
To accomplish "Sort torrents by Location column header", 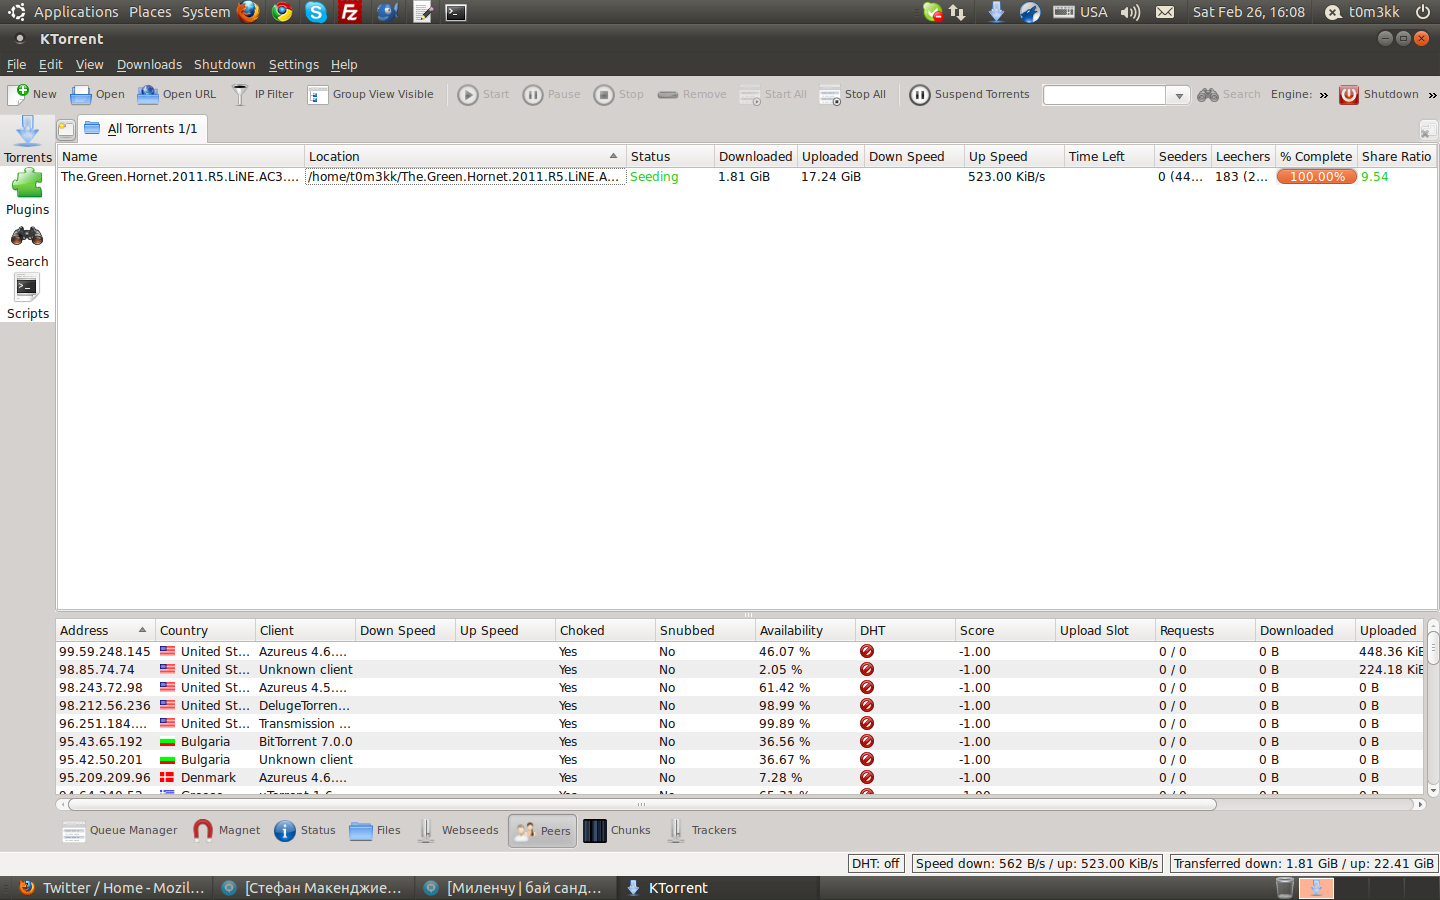I will 464,157.
